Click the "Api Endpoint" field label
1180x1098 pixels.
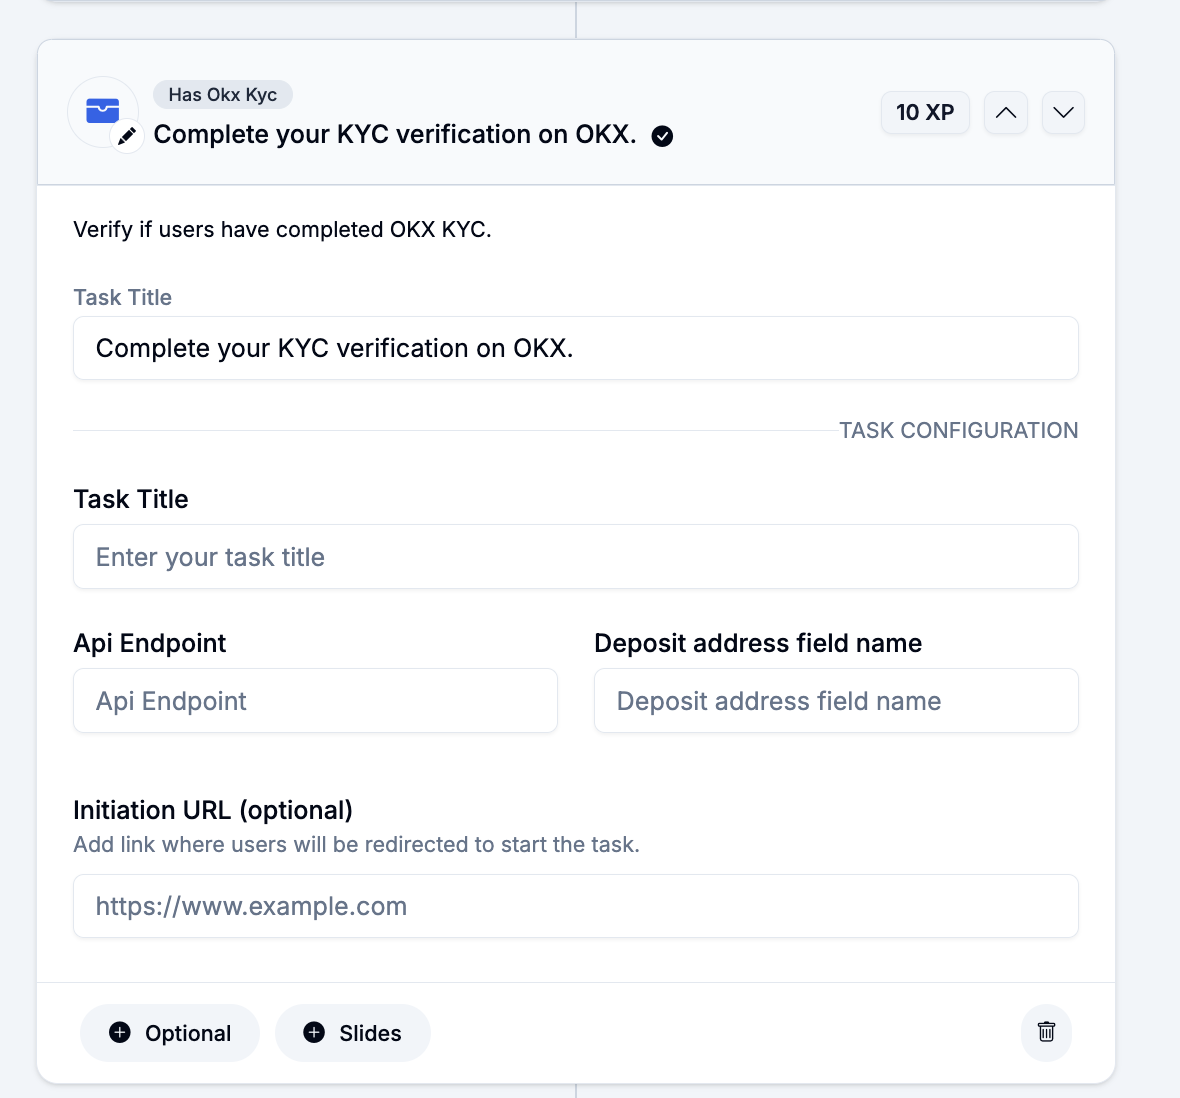tap(150, 643)
